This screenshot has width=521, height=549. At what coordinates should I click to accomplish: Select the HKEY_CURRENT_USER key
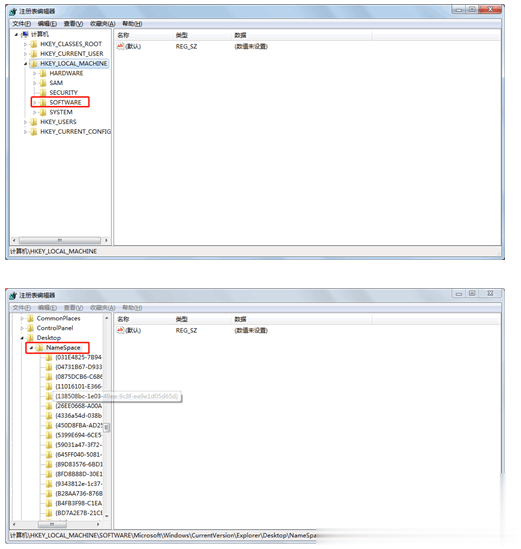[x=72, y=54]
